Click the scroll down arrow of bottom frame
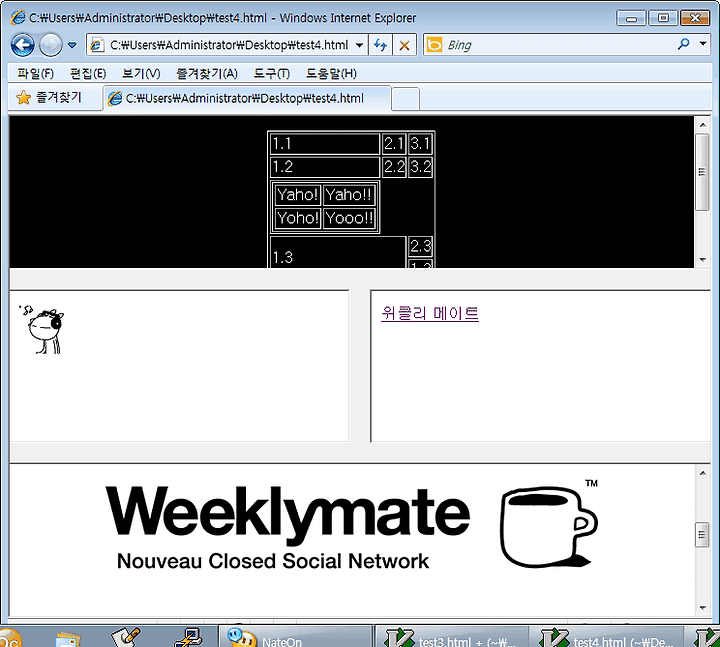 pos(703,608)
